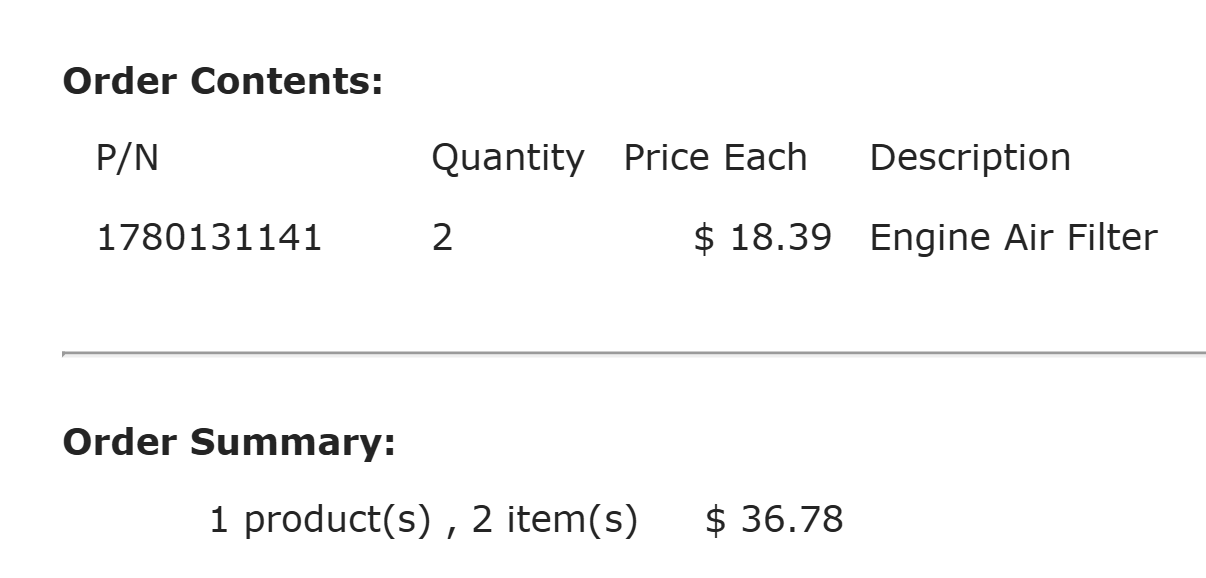Select the quantity value 2 in the row
The height and width of the screenshot is (578, 1206).
pyautogui.click(x=442, y=238)
